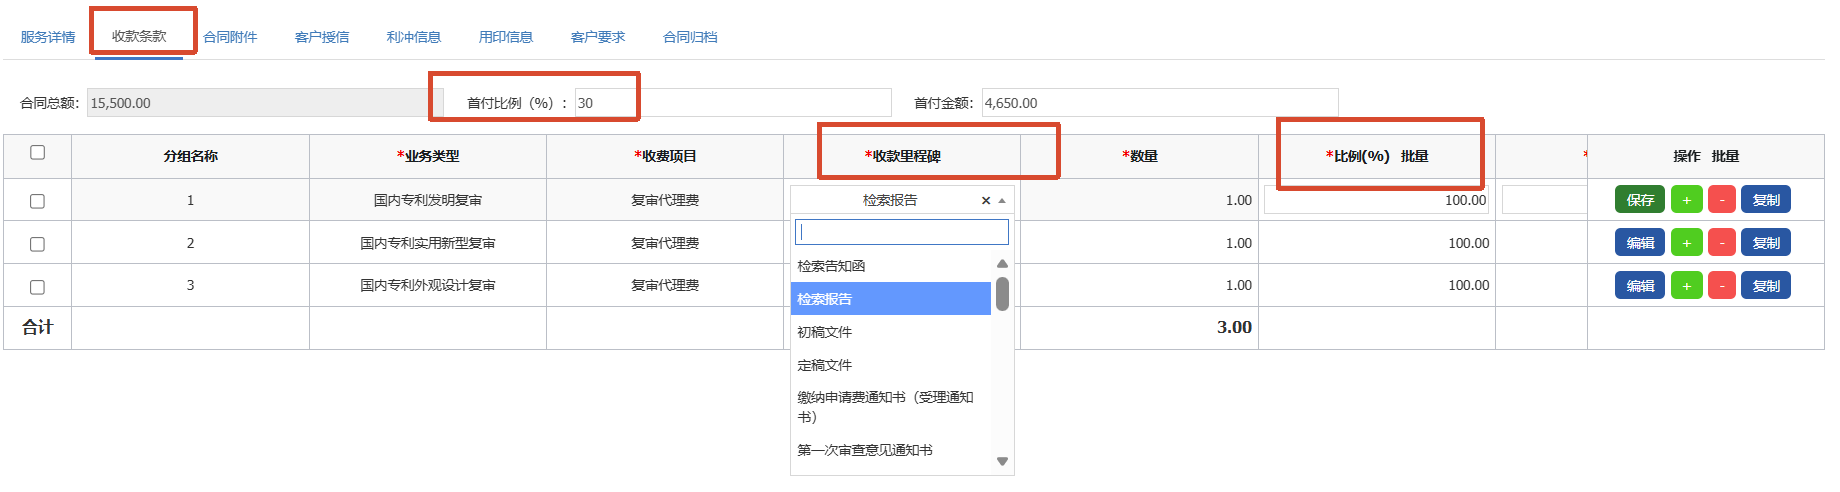This screenshot has width=1840, height=492.
Task: Click the empty input right of row 1 比例
Action: 1544,200
